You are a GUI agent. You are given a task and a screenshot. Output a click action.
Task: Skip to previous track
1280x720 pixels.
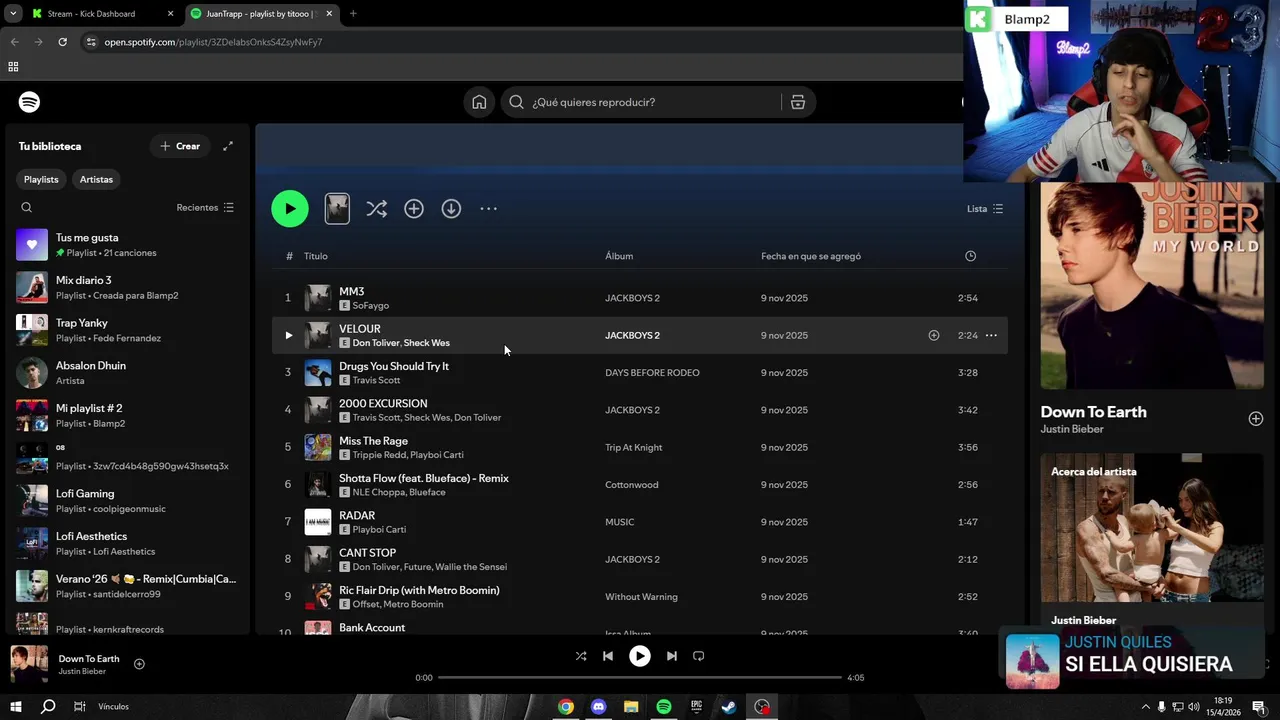tap(608, 656)
